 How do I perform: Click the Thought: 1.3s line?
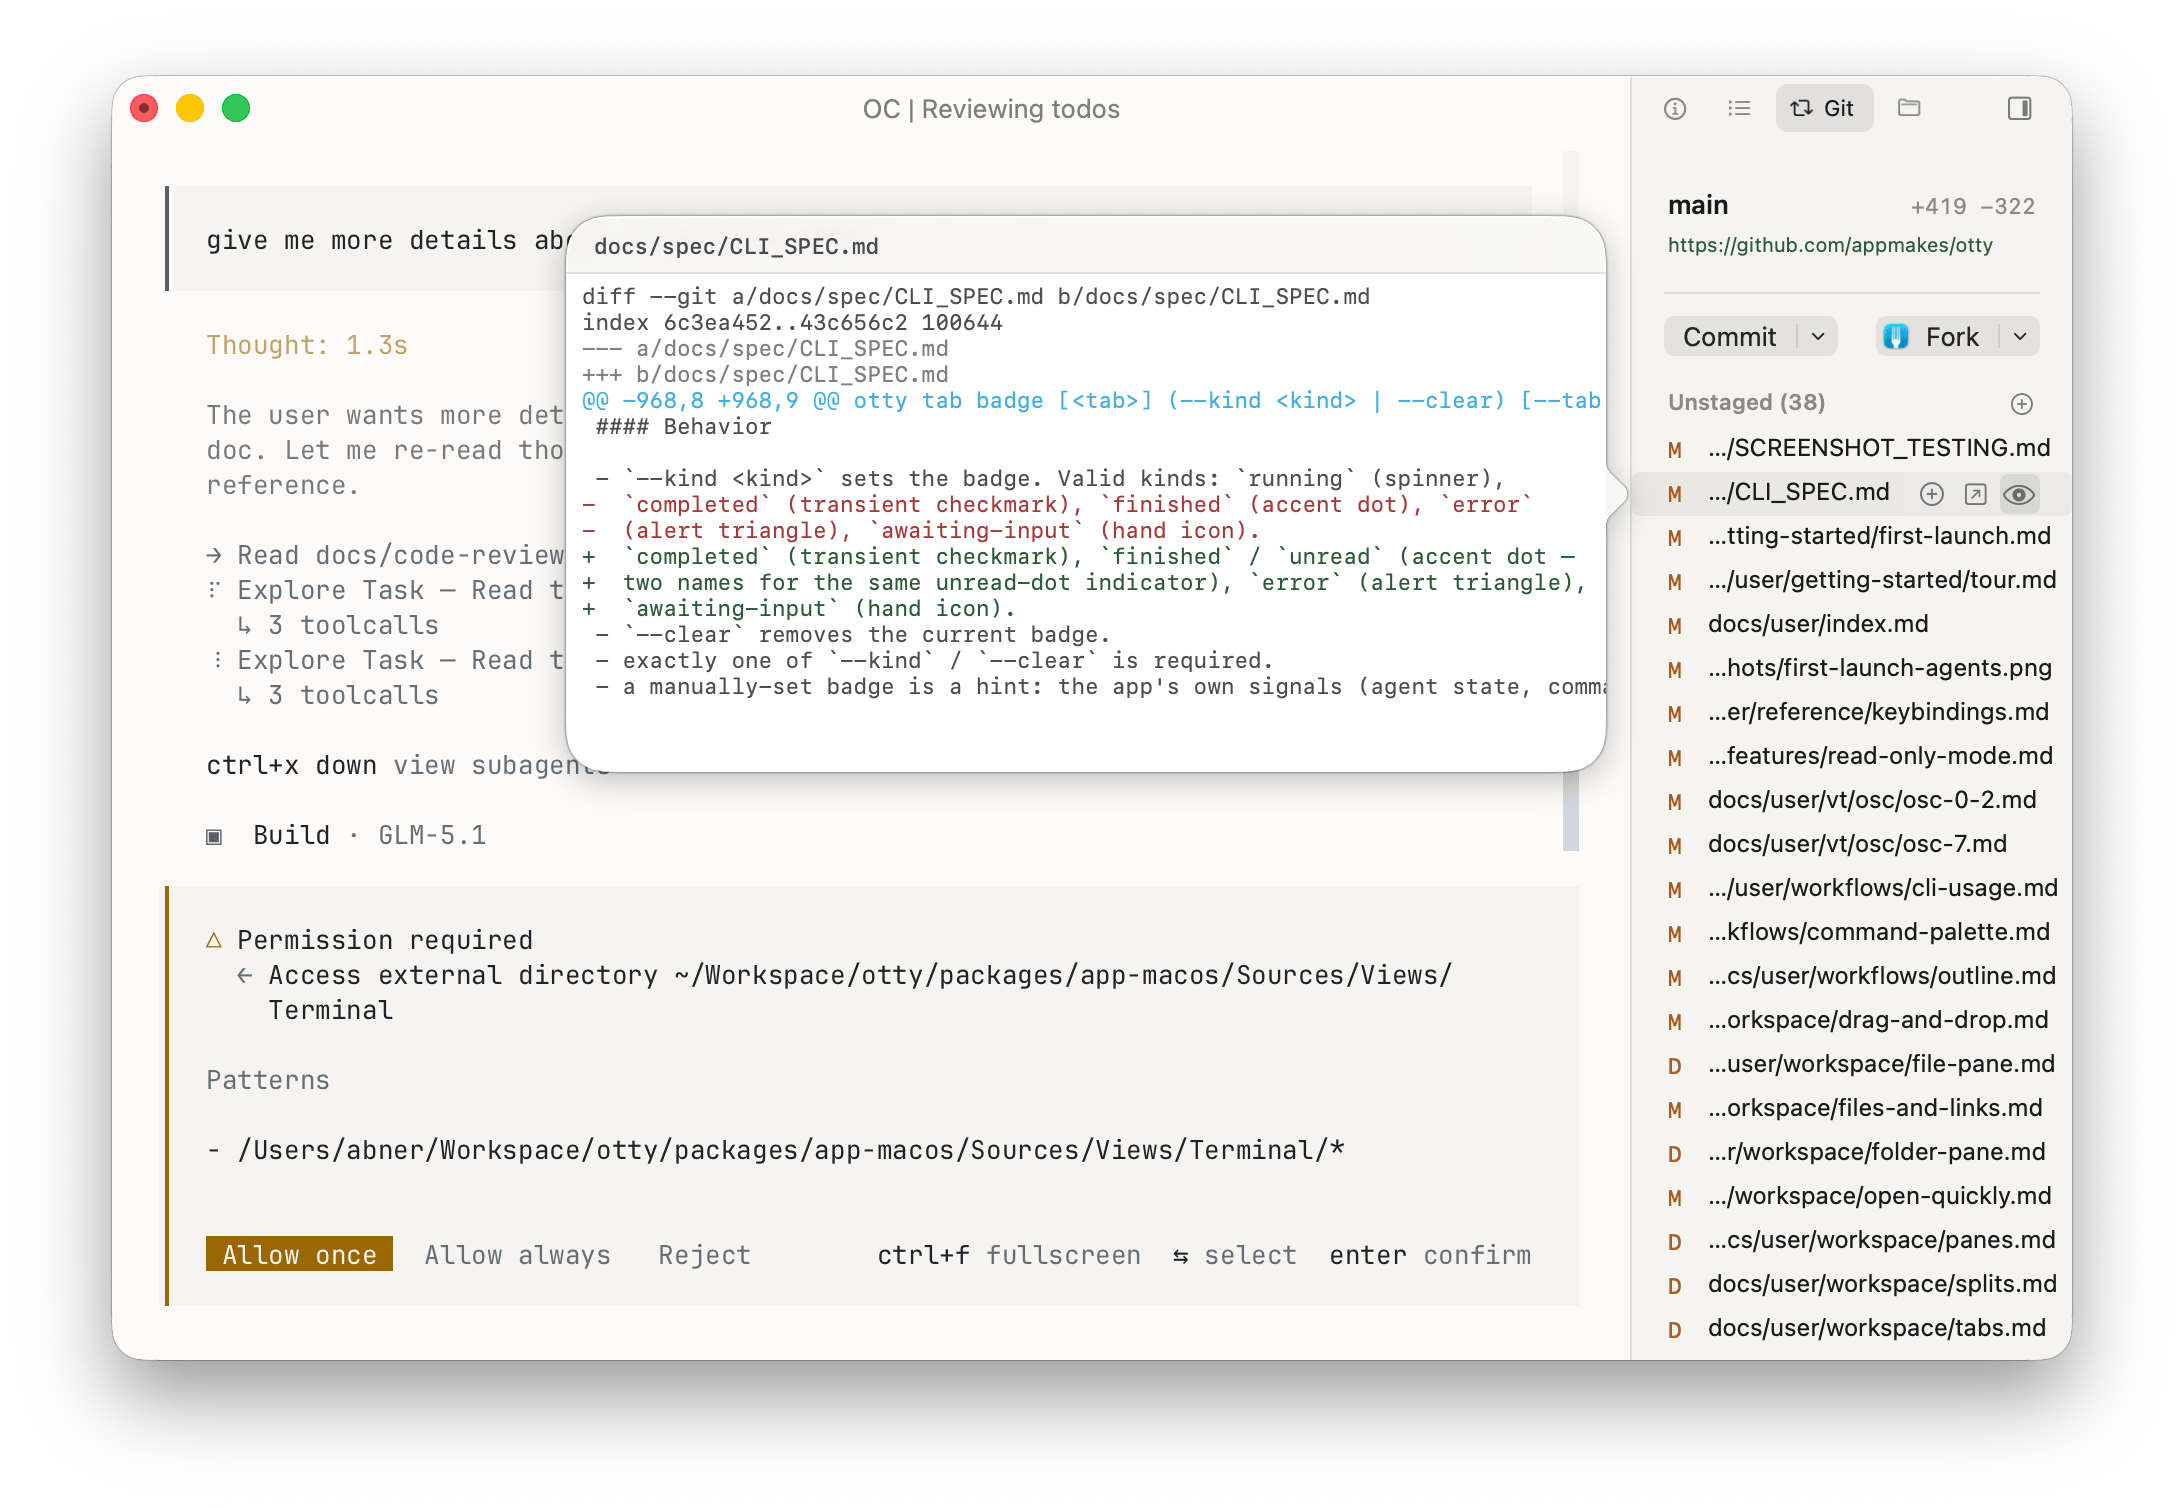point(307,345)
